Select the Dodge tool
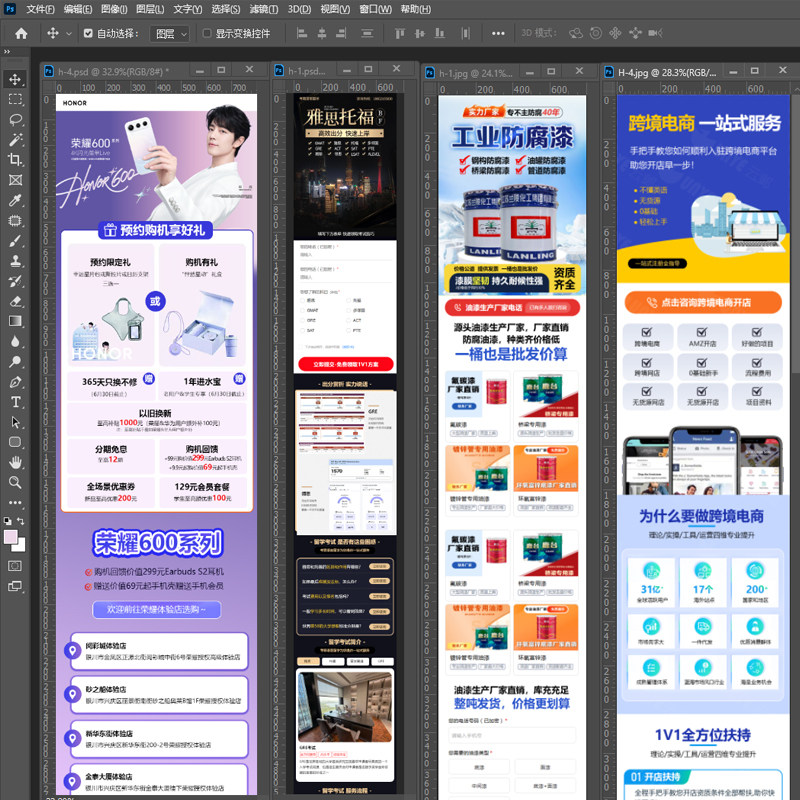800x800 pixels. pyautogui.click(x=15, y=362)
